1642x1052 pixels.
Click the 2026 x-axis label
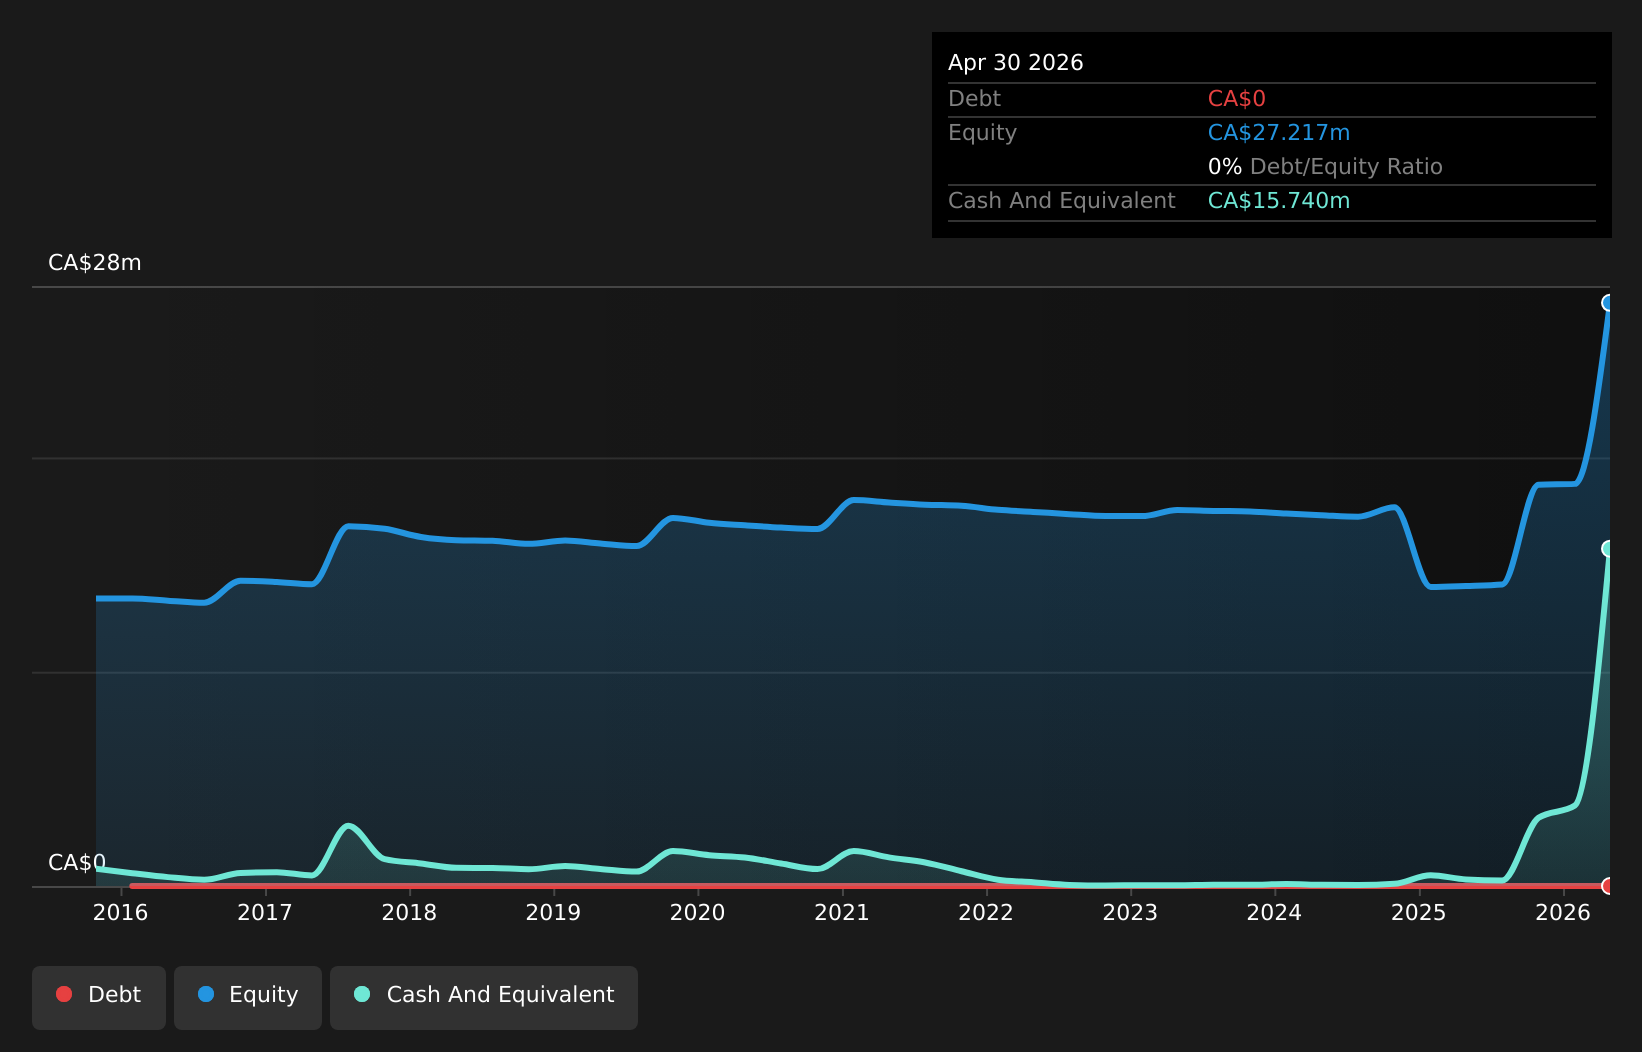[x=1563, y=912]
